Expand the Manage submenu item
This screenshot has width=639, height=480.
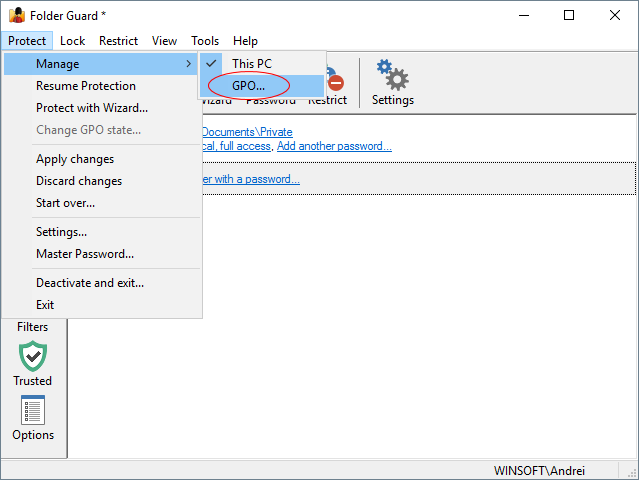(100, 64)
